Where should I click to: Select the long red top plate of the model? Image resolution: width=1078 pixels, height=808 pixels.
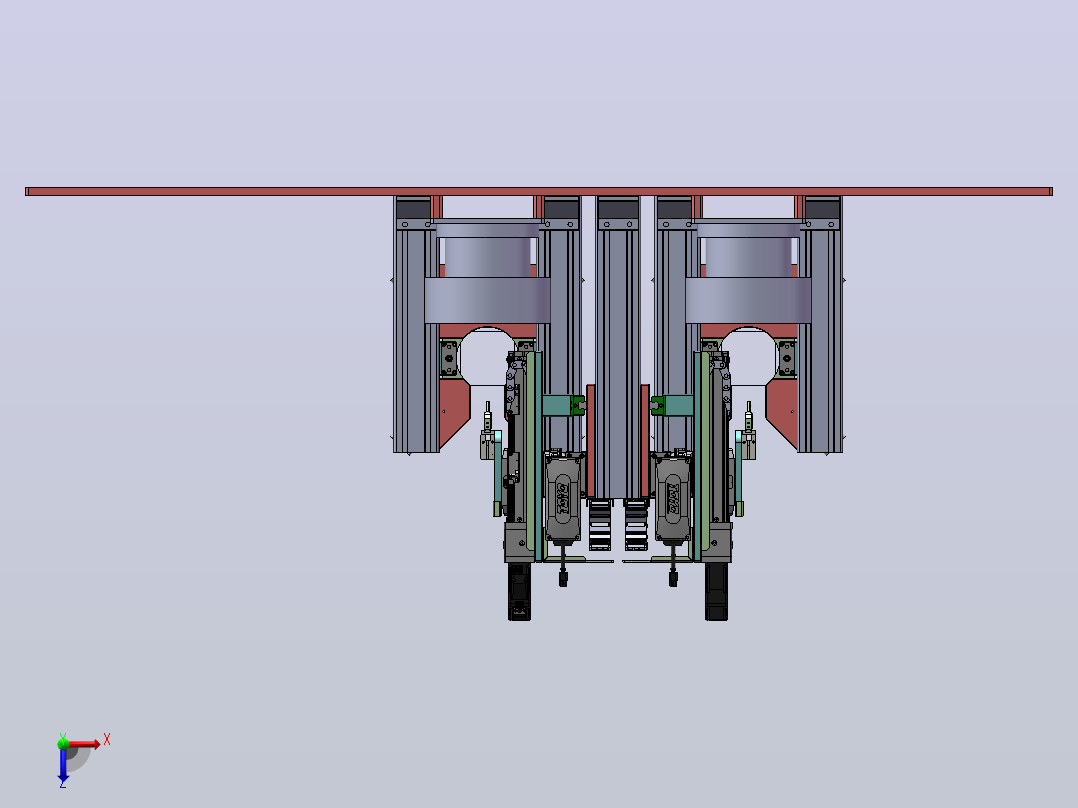pyautogui.click(x=538, y=191)
